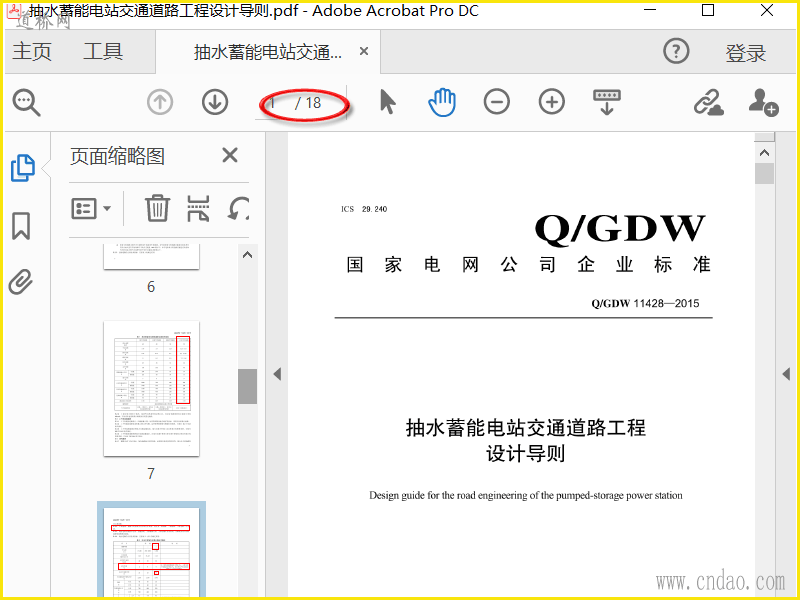Select the page 6 thumbnail
Viewport: 800px width, 600px height.
151,256
